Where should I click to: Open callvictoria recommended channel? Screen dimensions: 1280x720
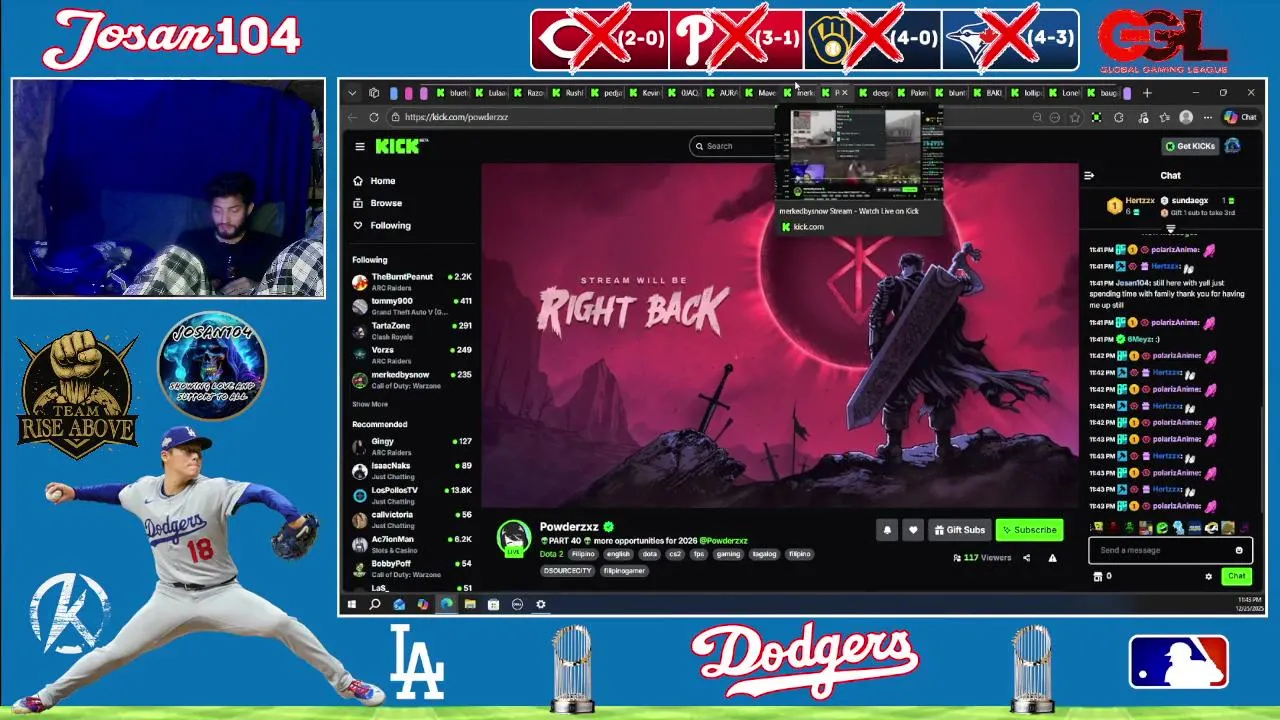pyautogui.click(x=411, y=519)
